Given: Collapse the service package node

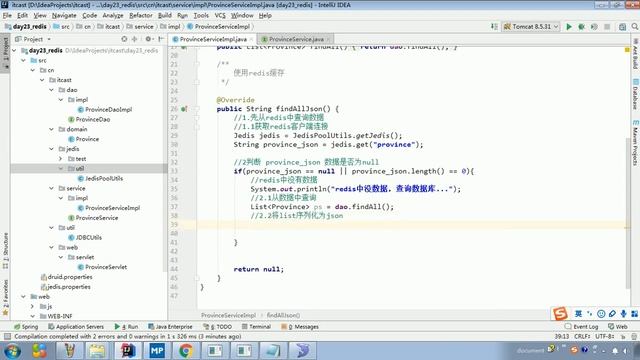Looking at the screenshot, I should coord(51,188).
